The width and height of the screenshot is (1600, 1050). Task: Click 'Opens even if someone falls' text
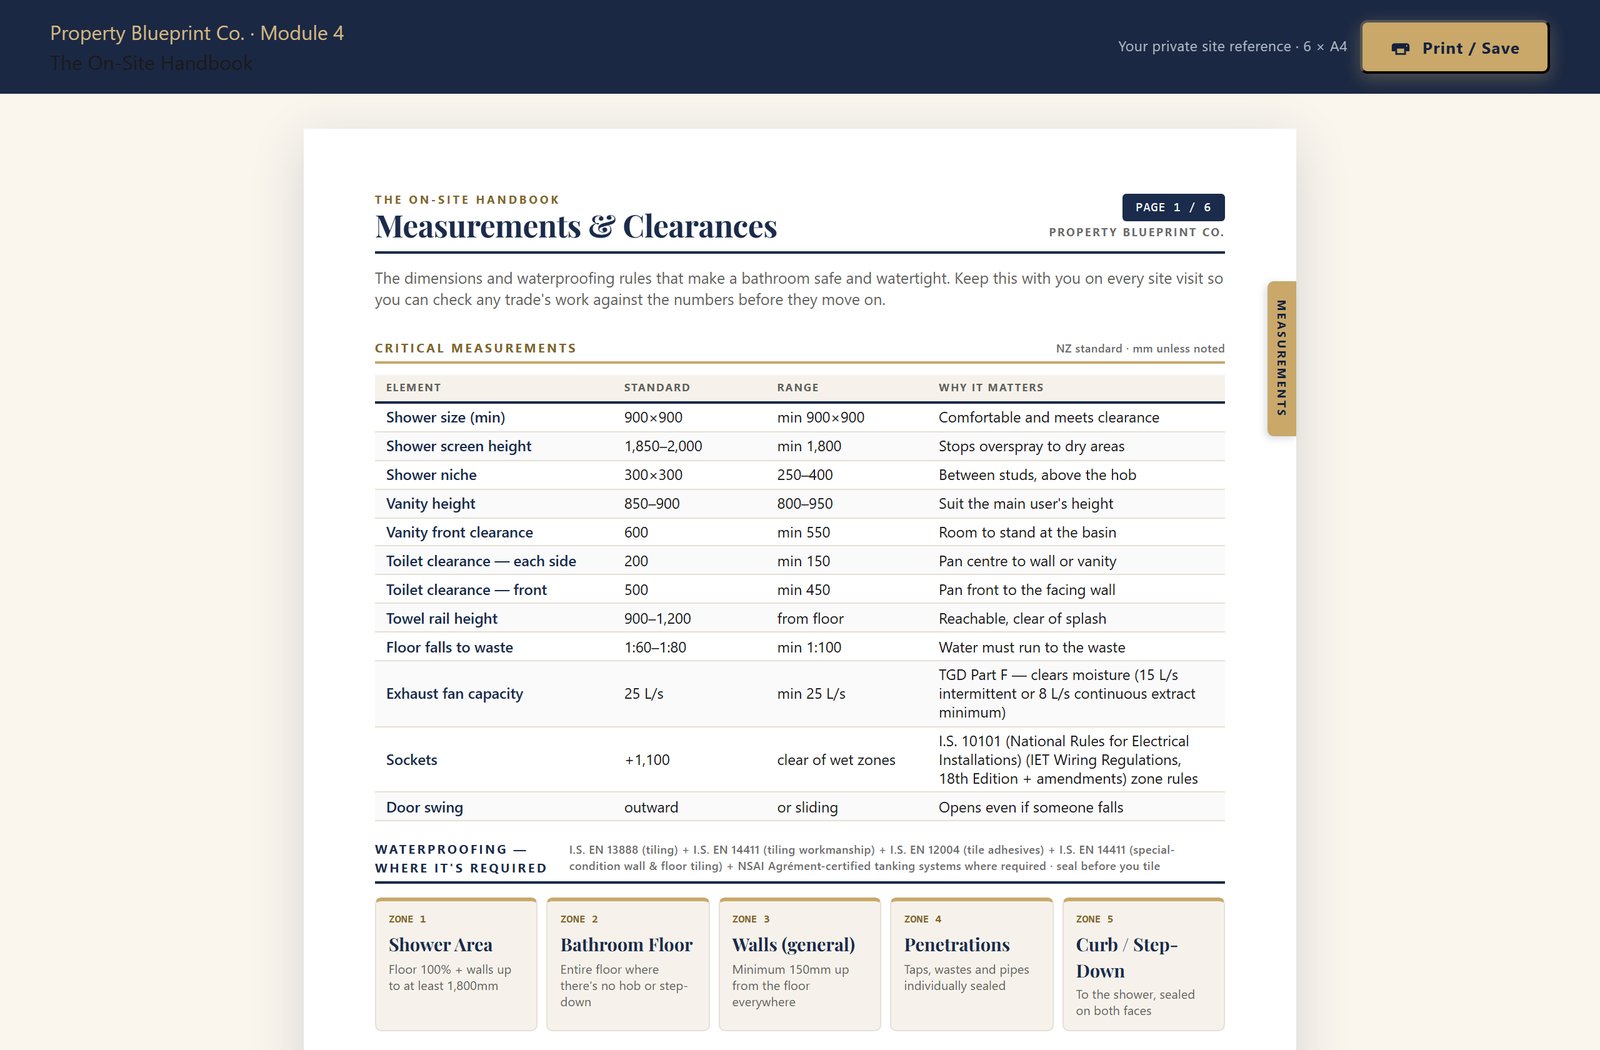coord(1031,808)
